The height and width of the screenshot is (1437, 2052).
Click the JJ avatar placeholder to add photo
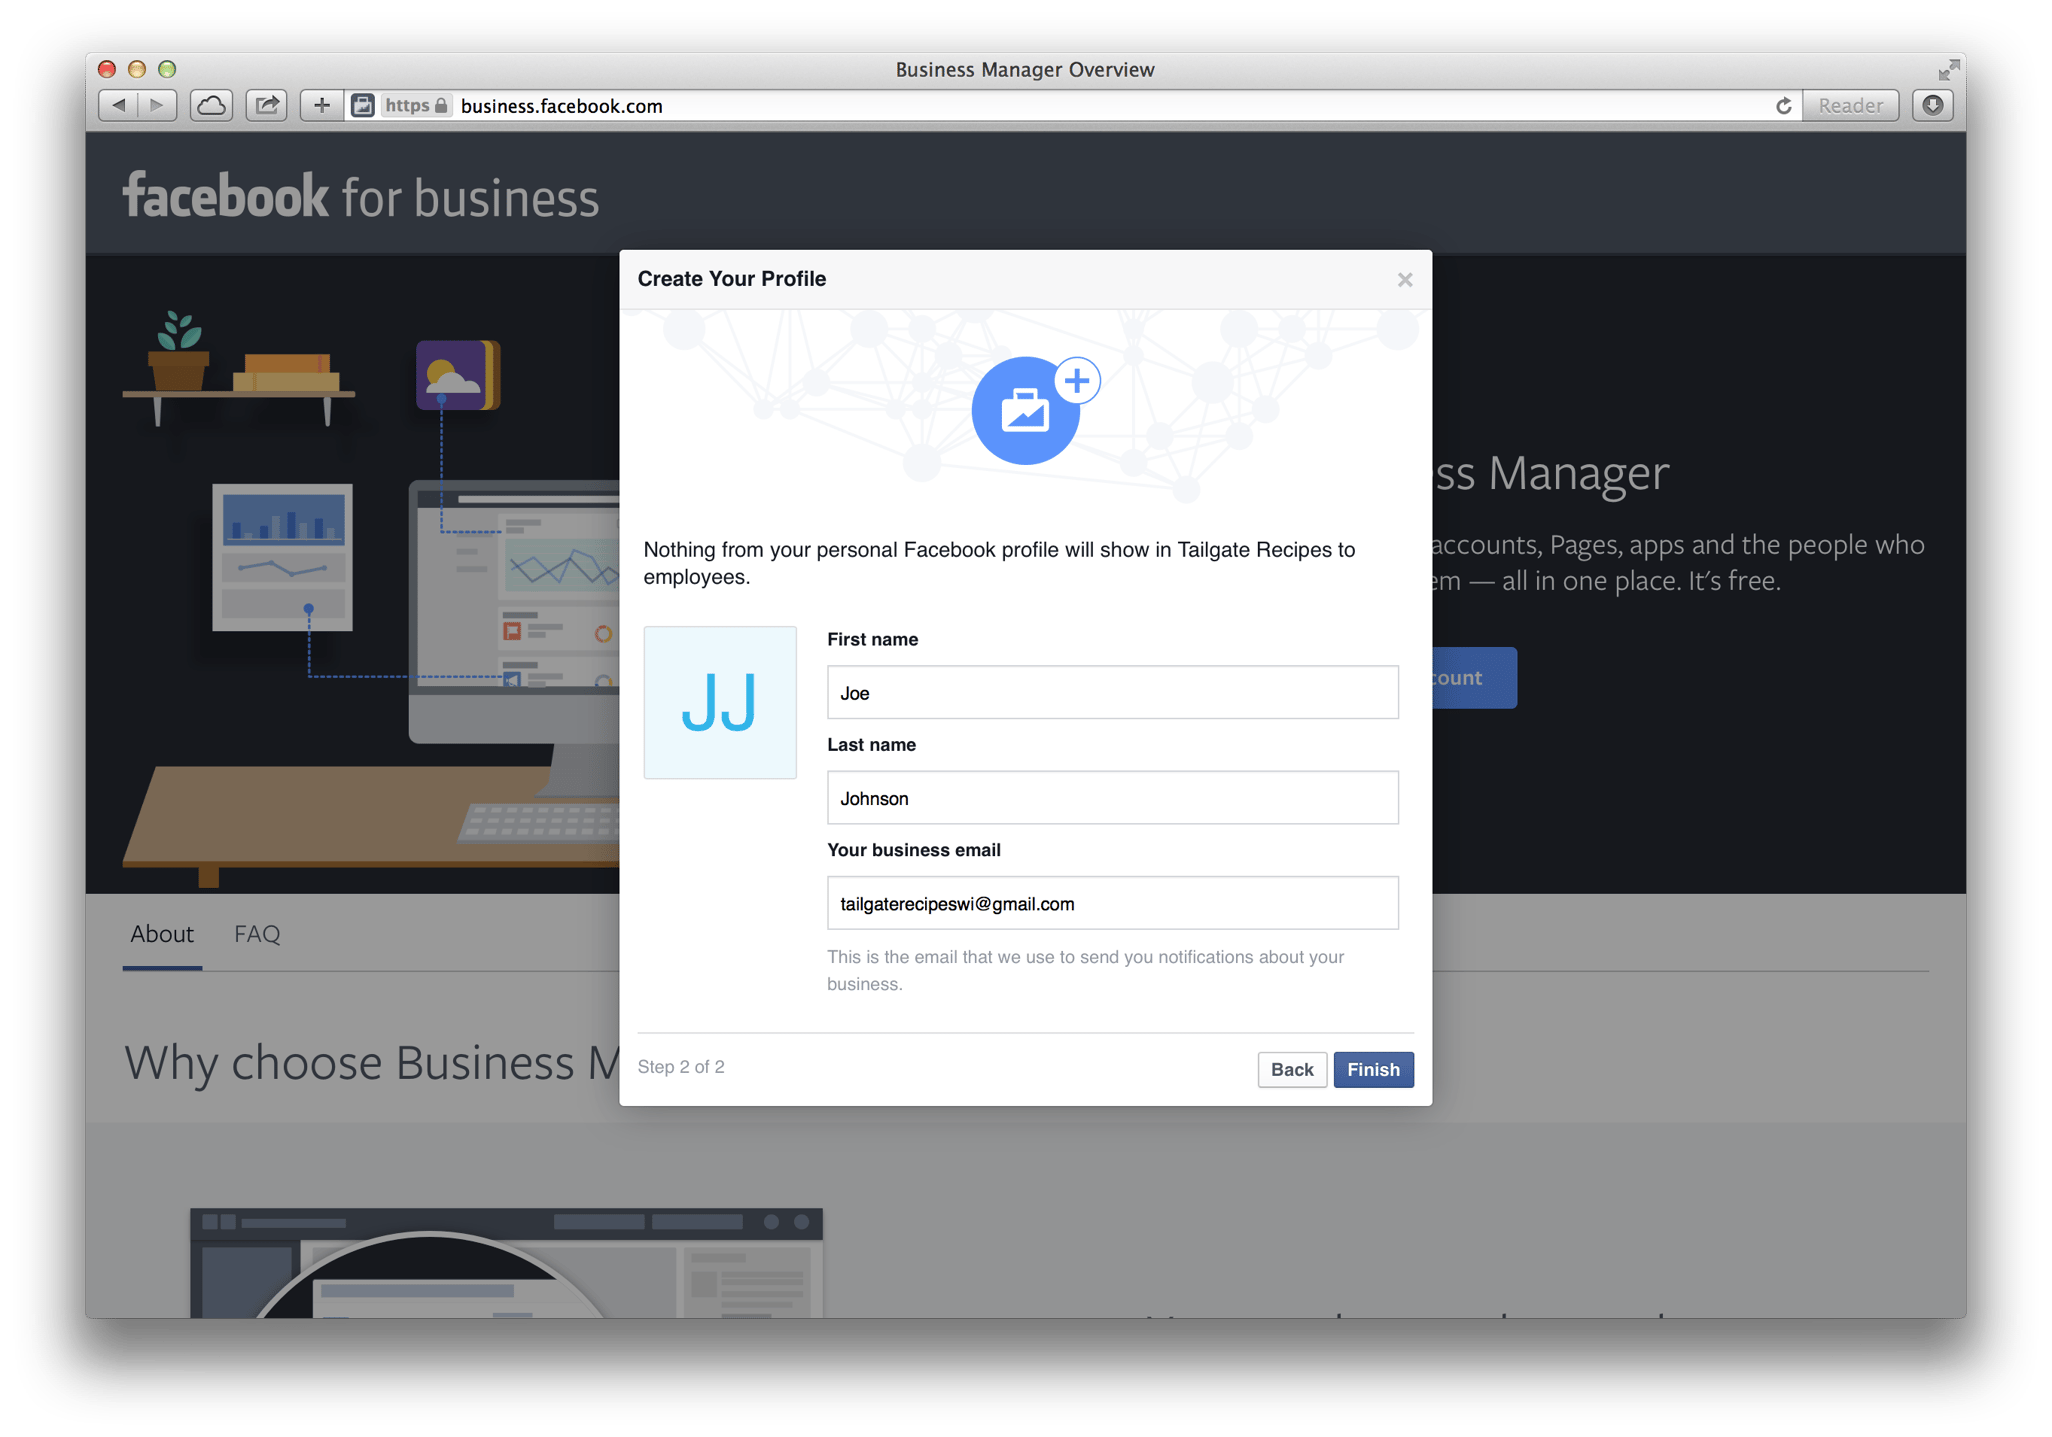pos(719,702)
